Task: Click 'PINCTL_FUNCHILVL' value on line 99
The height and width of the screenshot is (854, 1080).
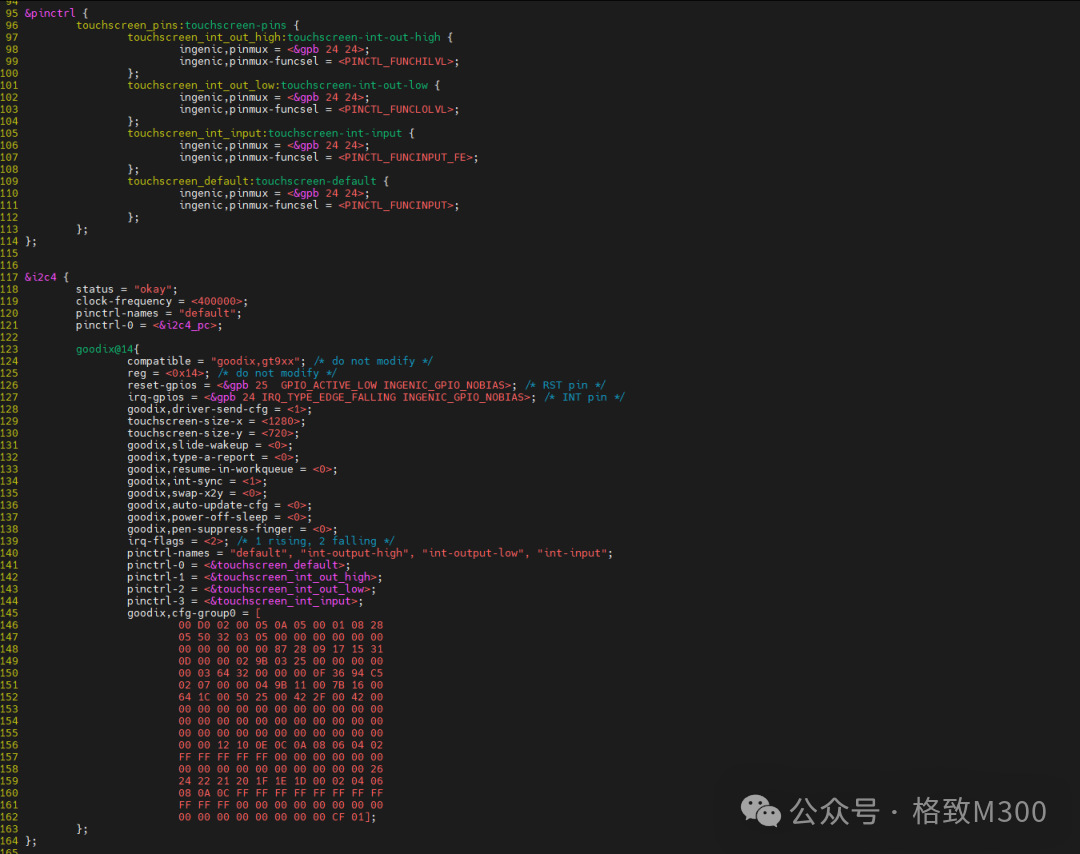Action: [396, 61]
